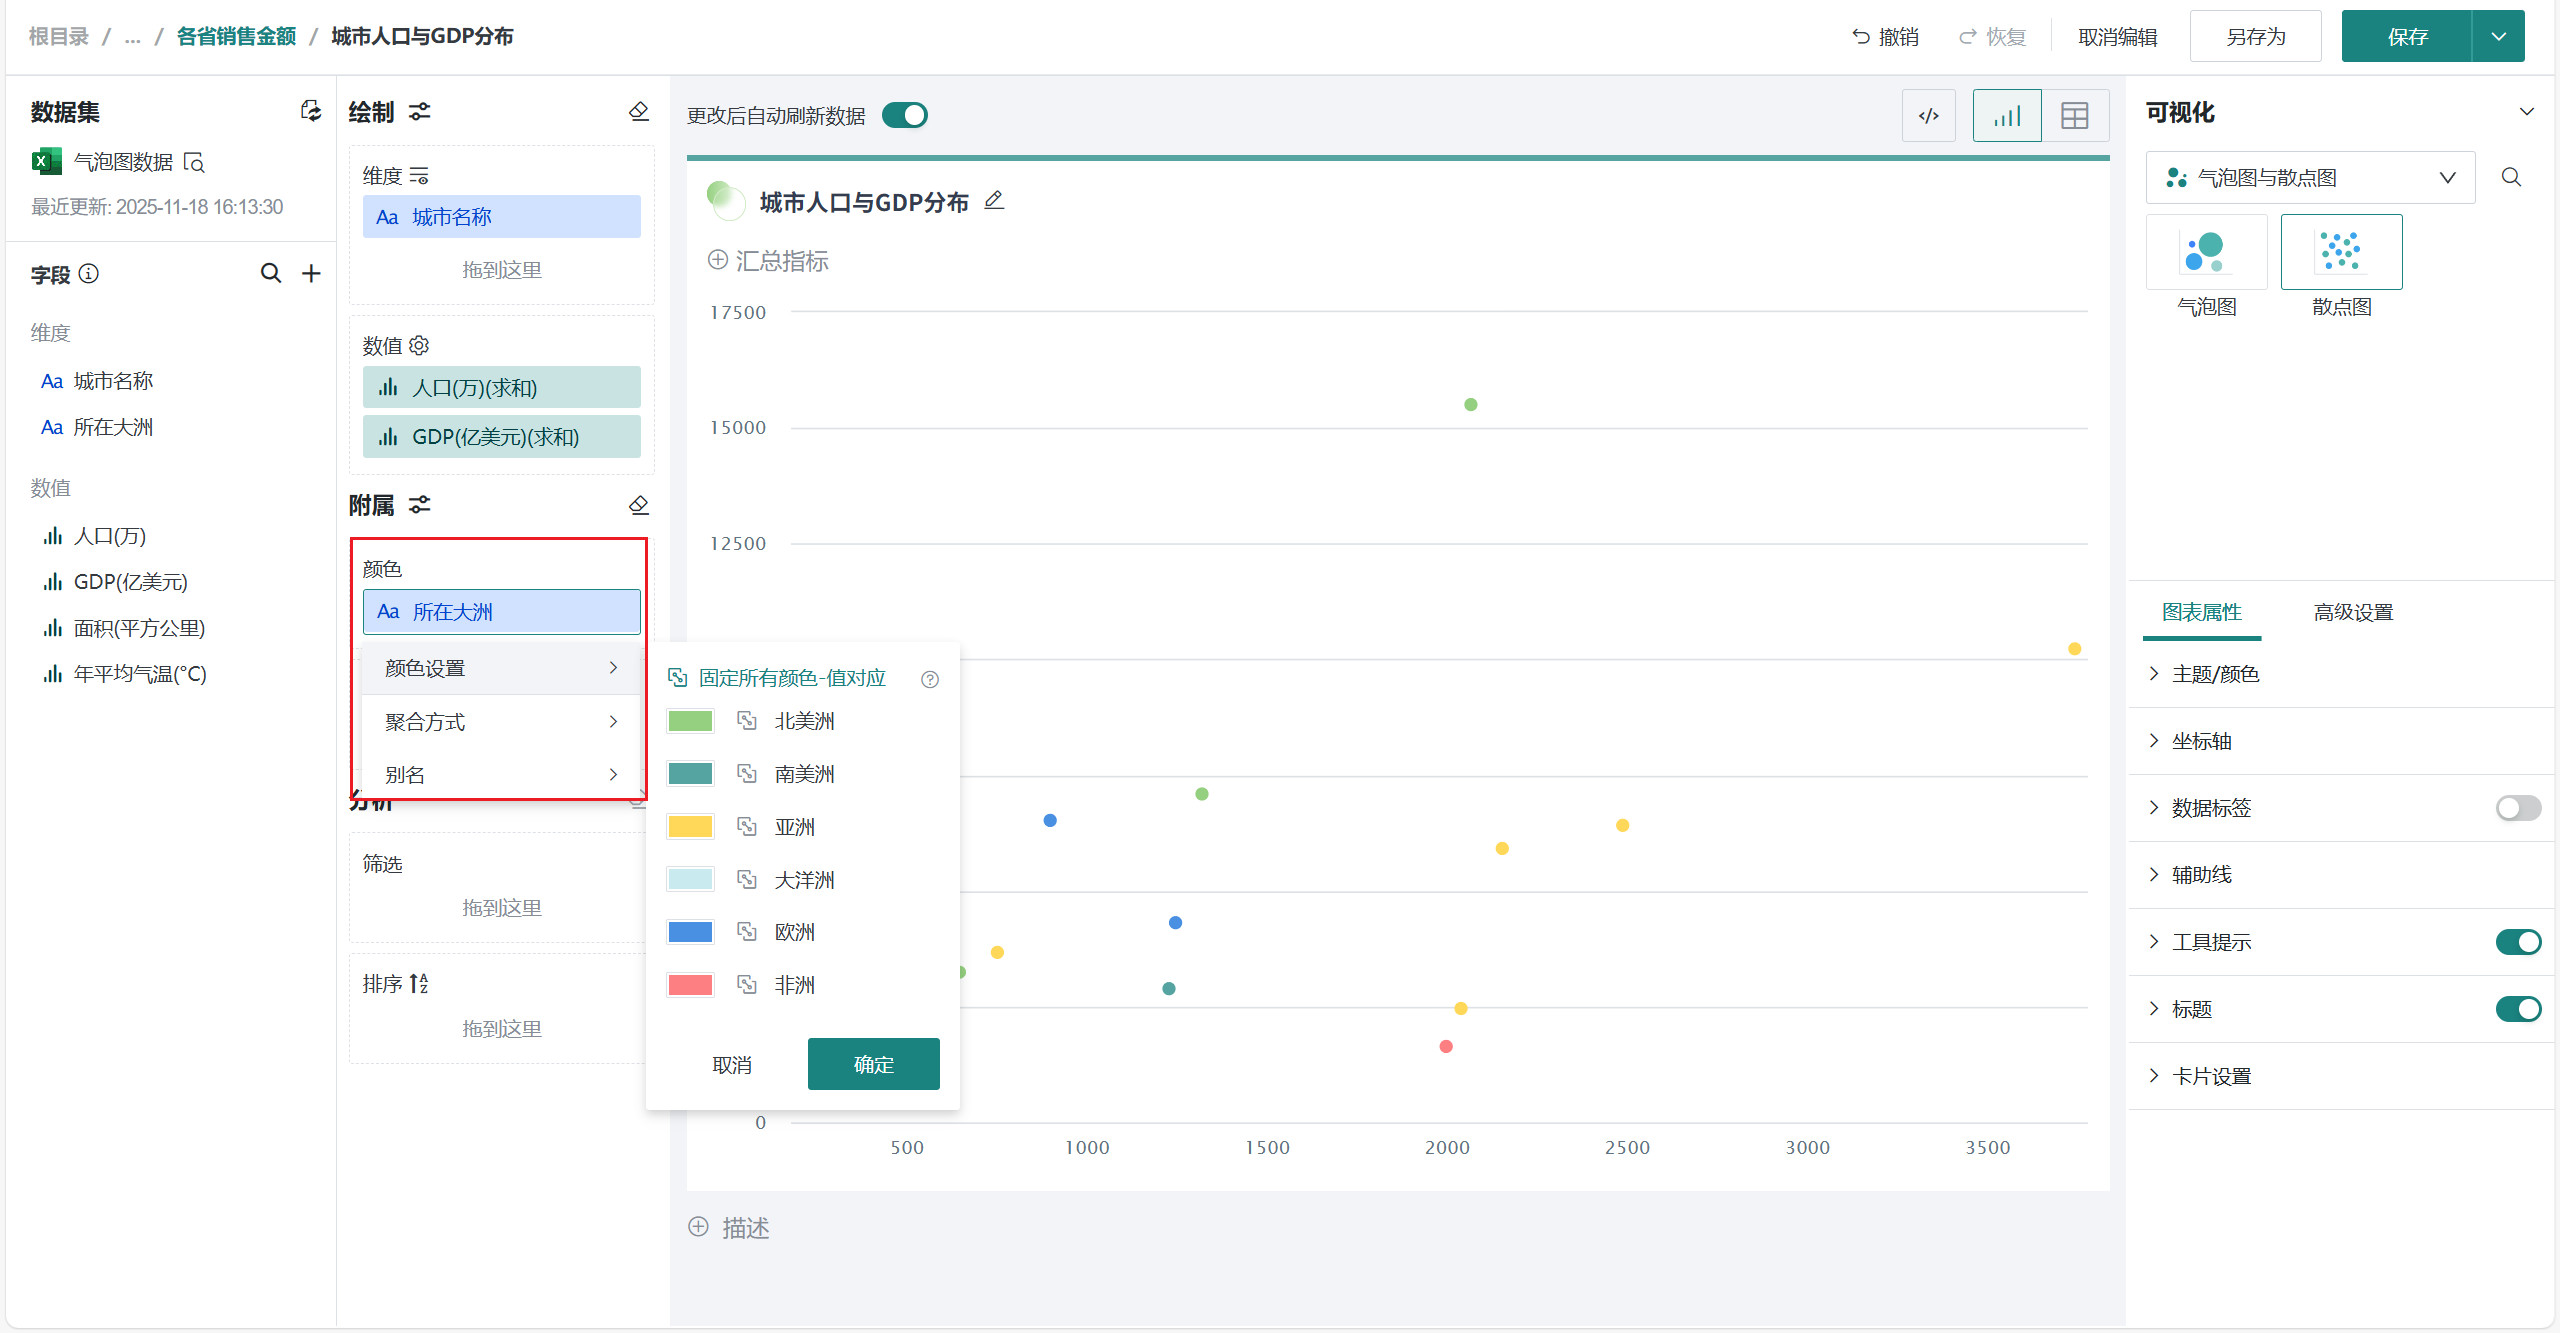
Task: Click the dataset refresh icon
Action: (x=311, y=111)
